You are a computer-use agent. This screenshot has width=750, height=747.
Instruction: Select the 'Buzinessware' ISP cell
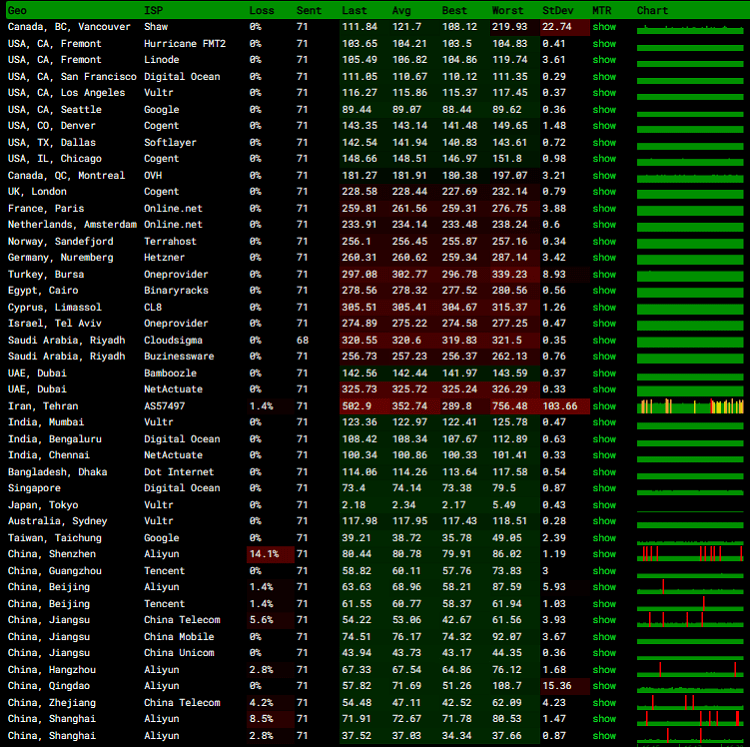[x=179, y=356]
